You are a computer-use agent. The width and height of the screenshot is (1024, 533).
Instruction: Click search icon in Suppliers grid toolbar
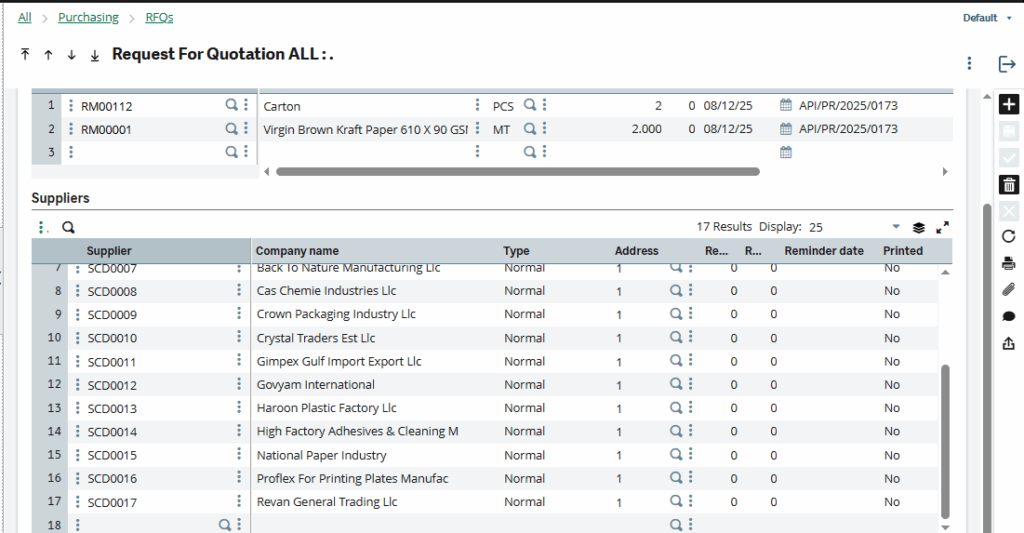pyautogui.click(x=69, y=227)
